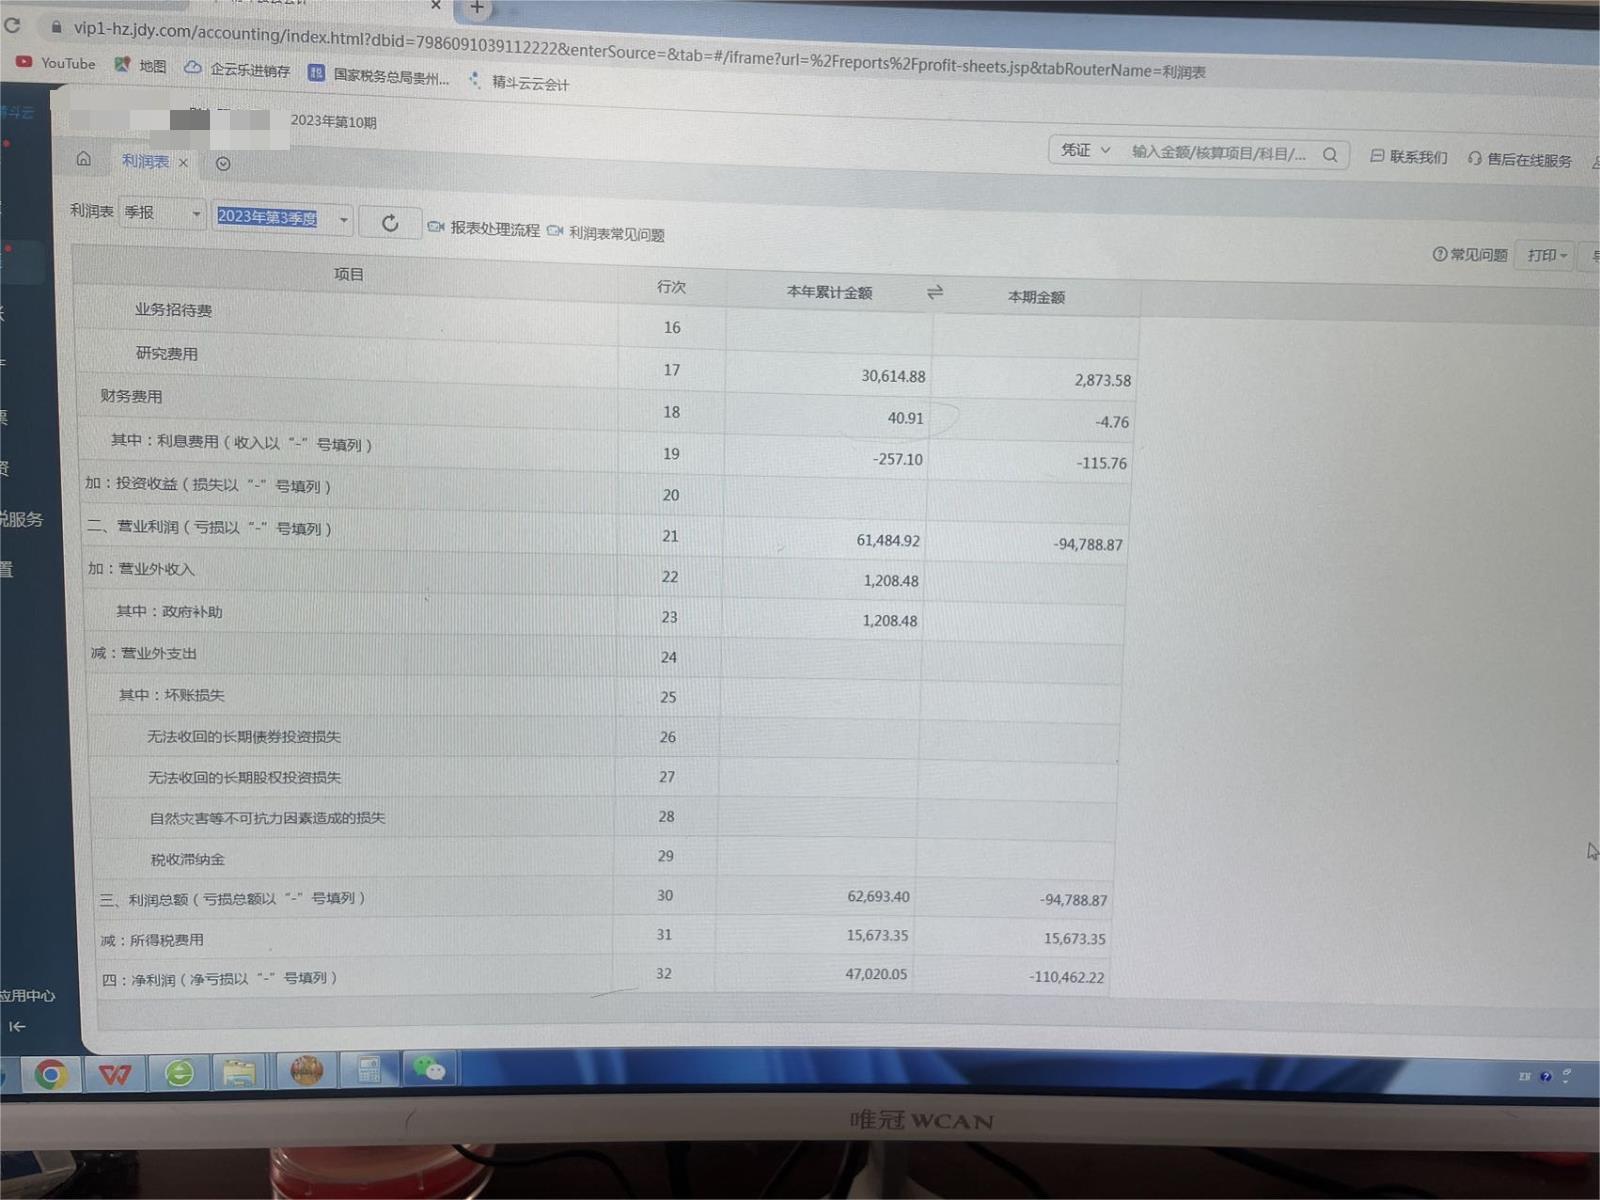Open the tab list circle-arrow icon
This screenshot has width=1600, height=1200.
pos(223,164)
